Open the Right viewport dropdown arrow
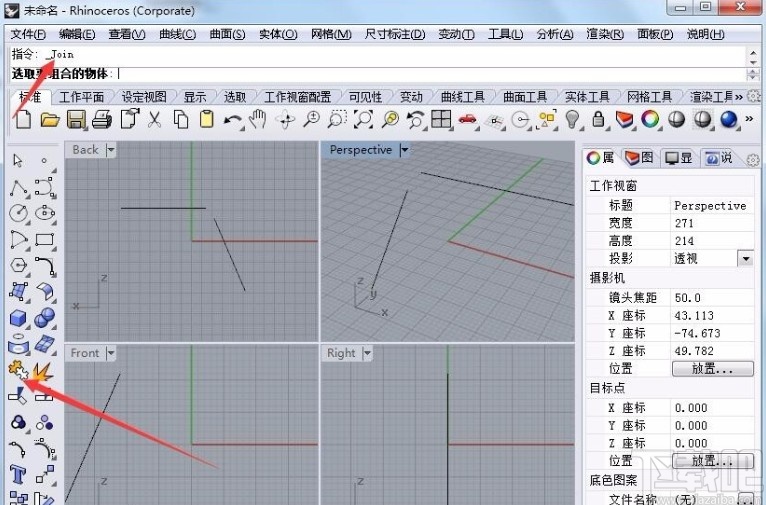 367,353
